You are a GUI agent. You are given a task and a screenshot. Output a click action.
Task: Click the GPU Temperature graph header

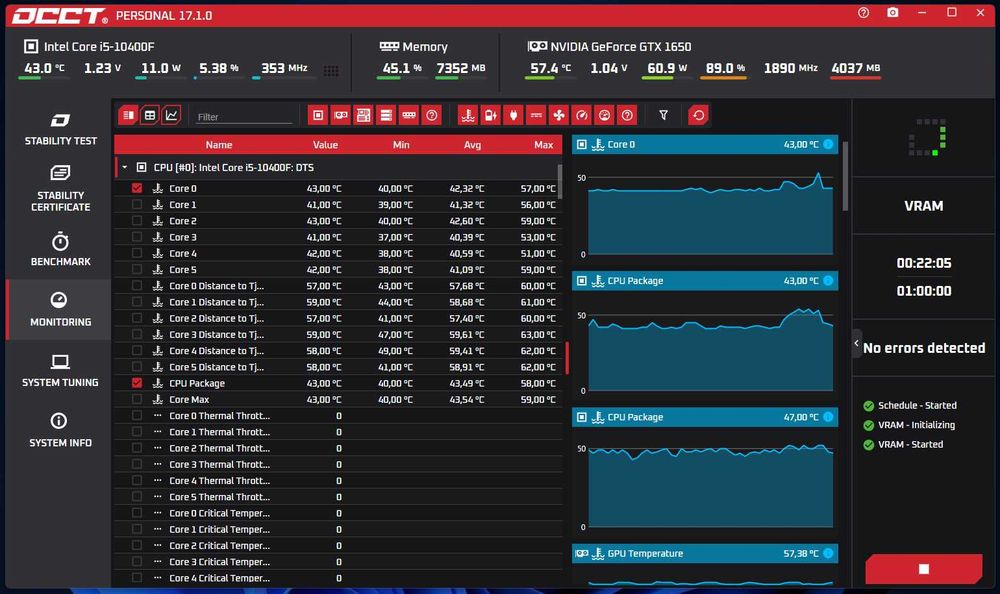tap(705, 553)
